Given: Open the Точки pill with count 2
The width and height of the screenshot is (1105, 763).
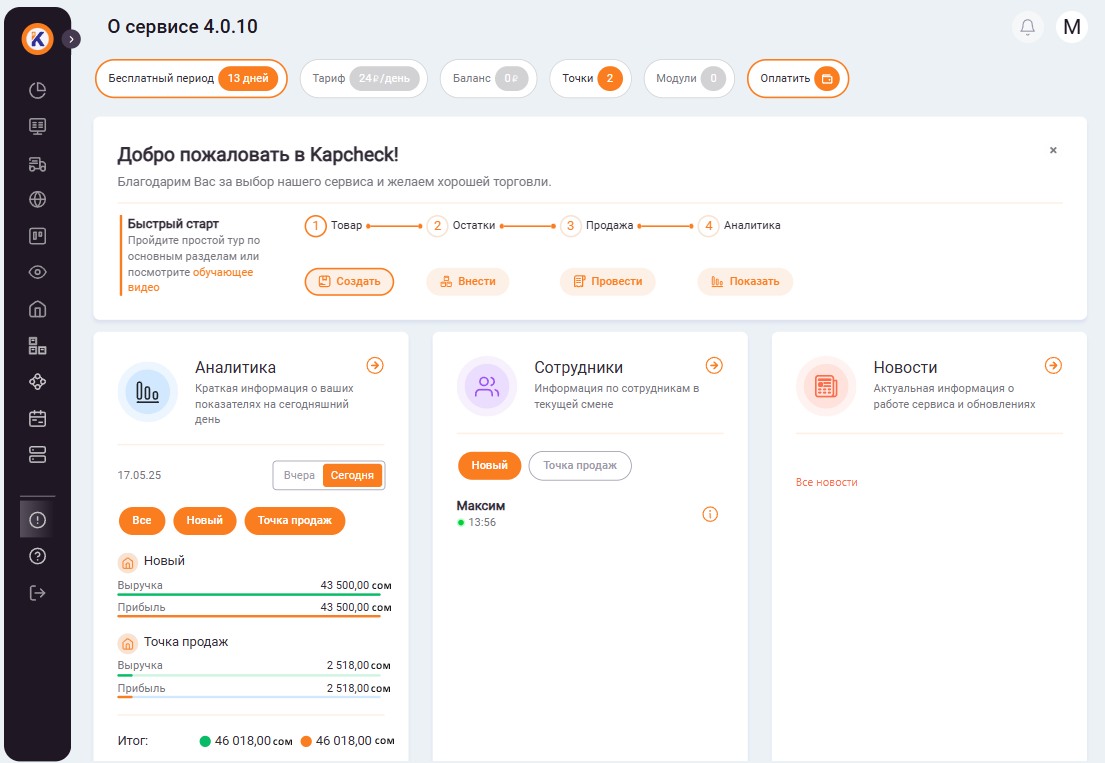Looking at the screenshot, I should pos(590,79).
